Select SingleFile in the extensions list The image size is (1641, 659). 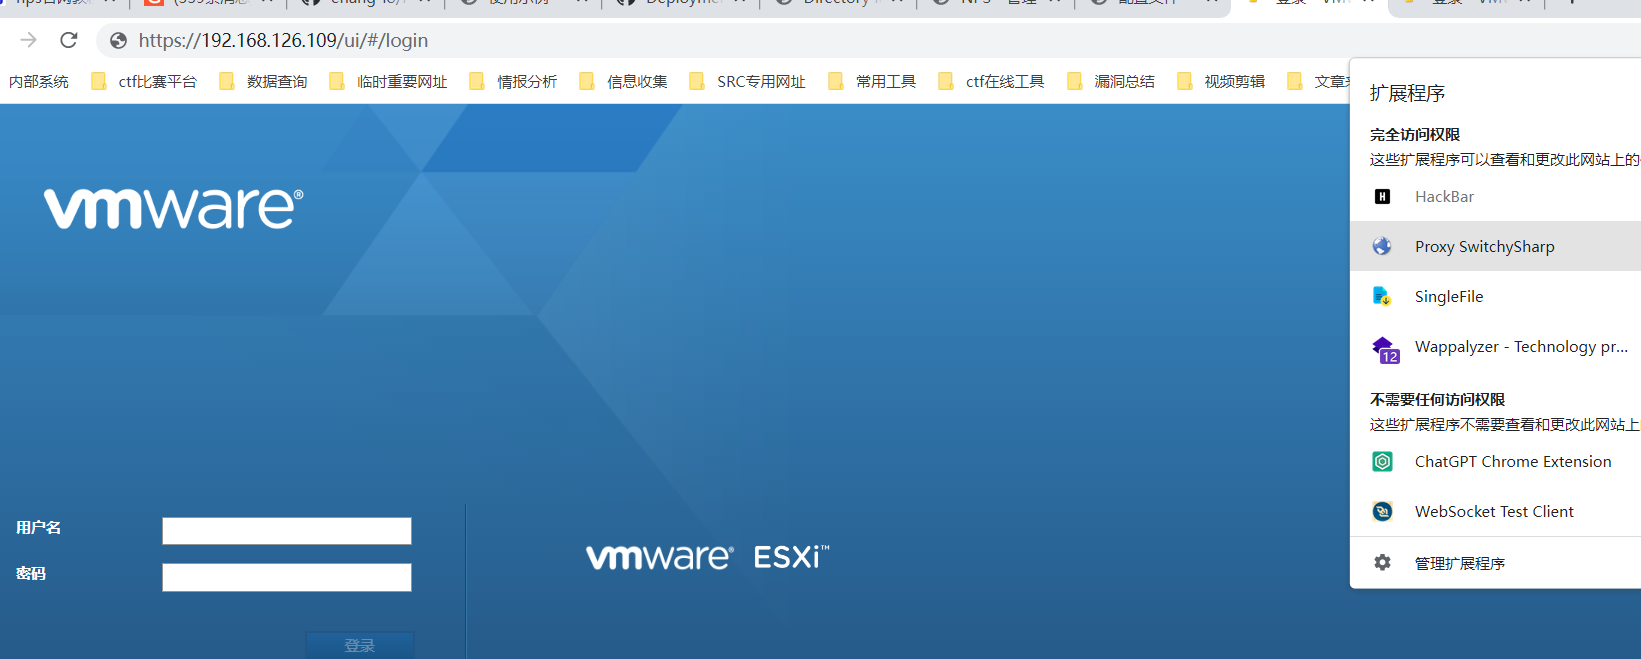click(1495, 296)
